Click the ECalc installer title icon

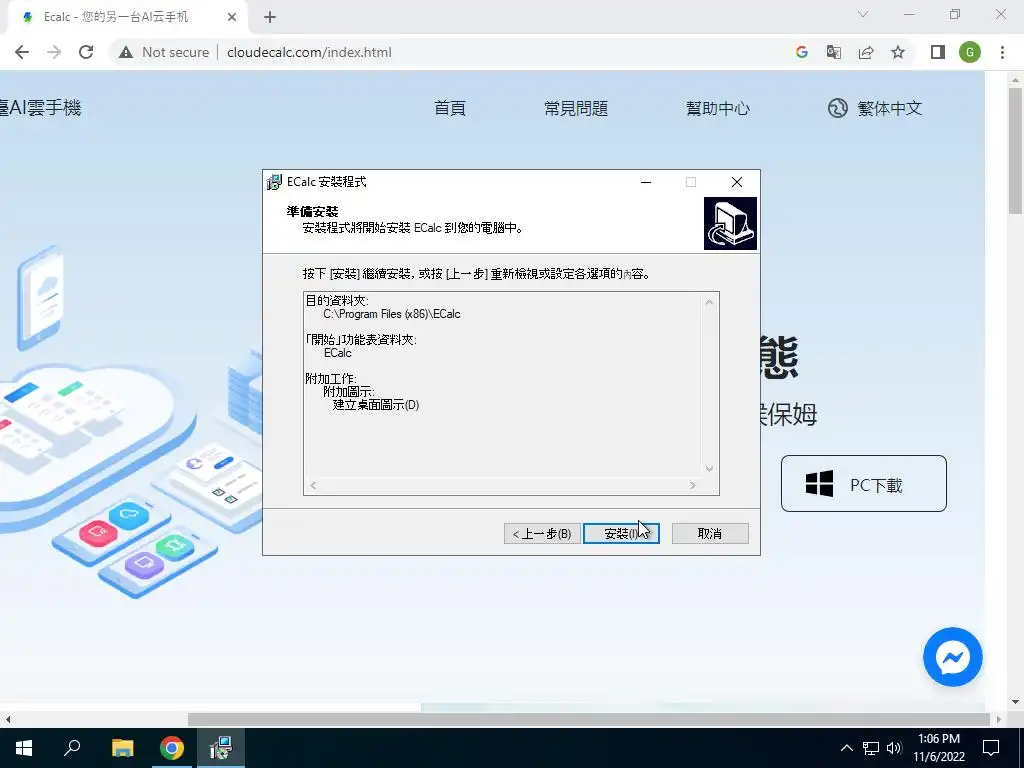274,182
